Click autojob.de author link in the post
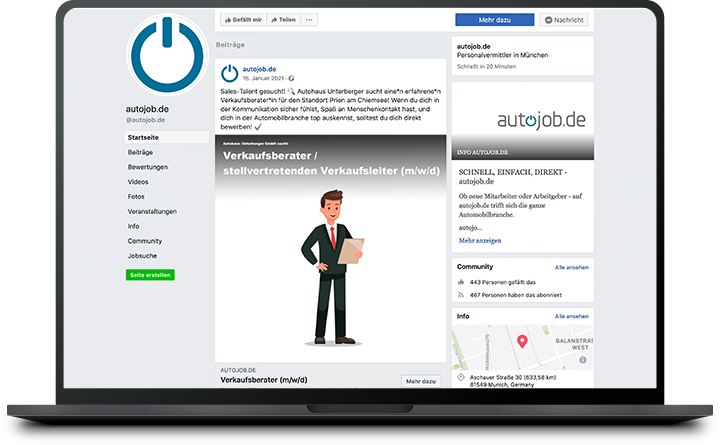The height and width of the screenshot is (445, 720). tap(259, 69)
